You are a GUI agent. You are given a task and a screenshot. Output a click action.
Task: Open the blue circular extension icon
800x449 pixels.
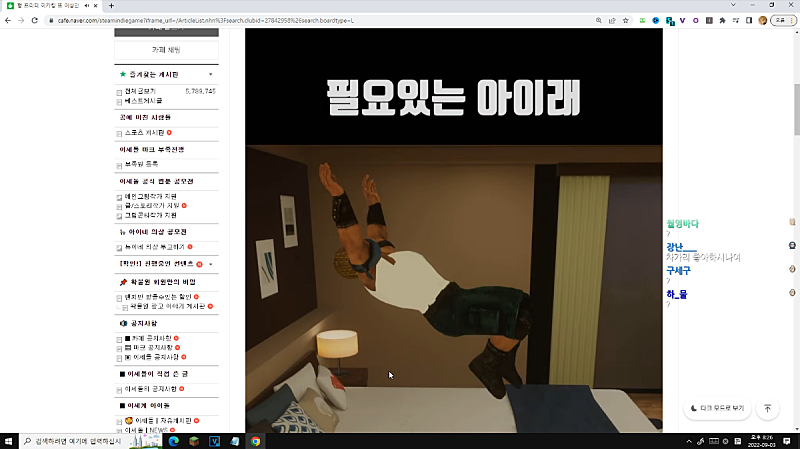[656, 20]
